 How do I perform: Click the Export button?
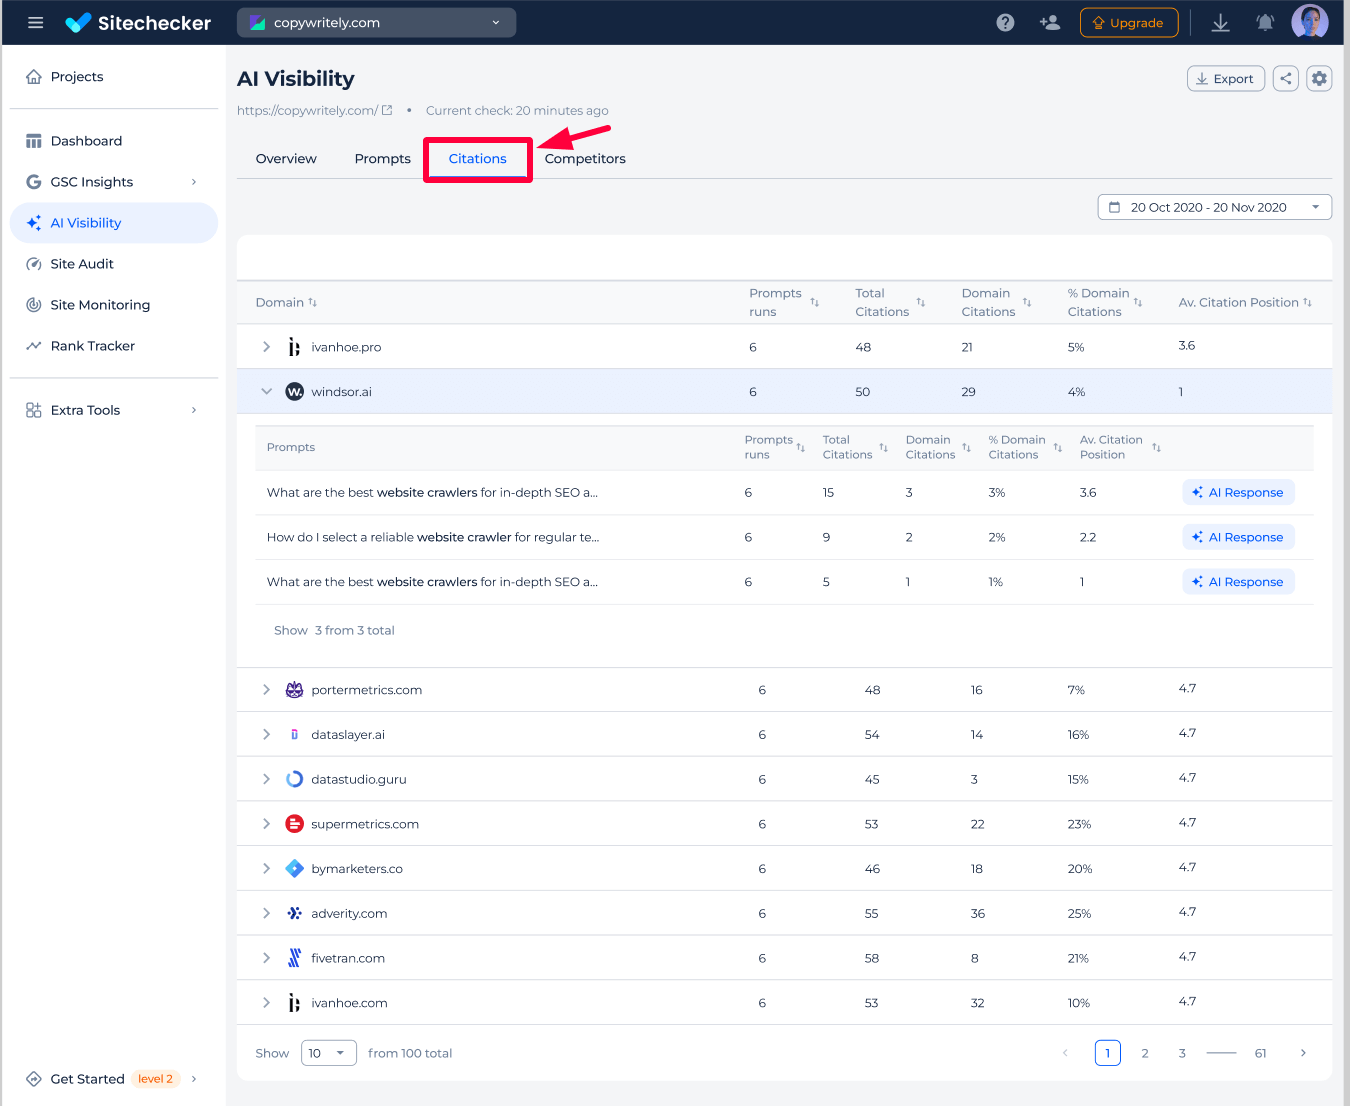(1225, 79)
